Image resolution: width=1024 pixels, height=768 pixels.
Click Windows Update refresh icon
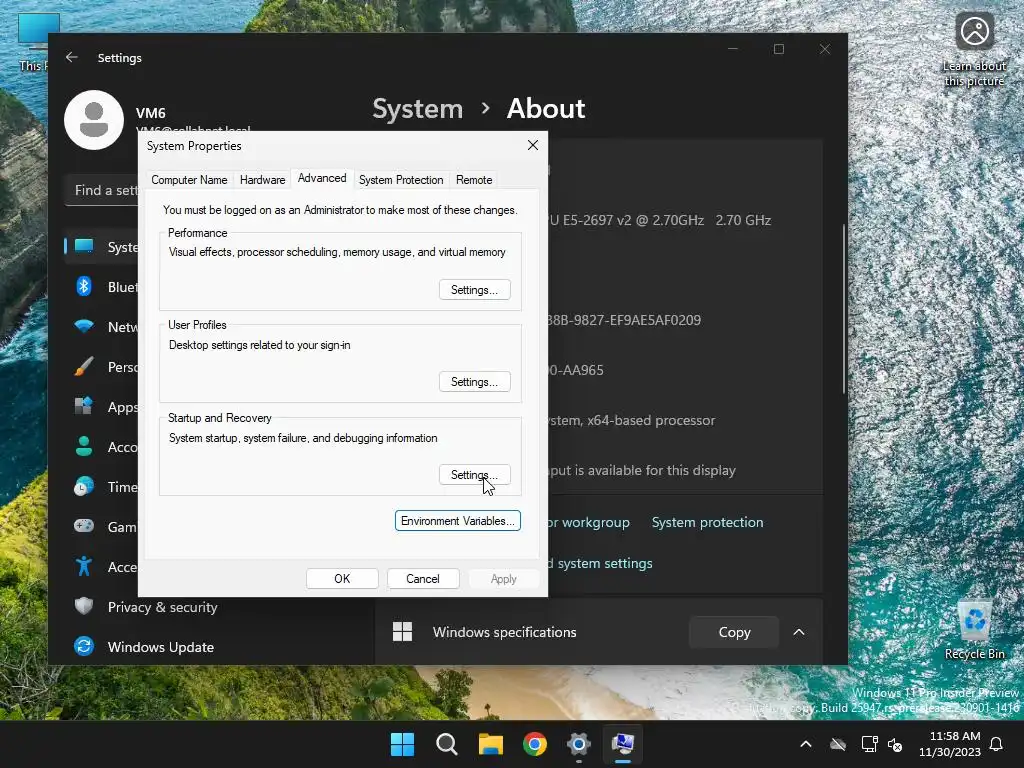pyautogui.click(x=84, y=646)
